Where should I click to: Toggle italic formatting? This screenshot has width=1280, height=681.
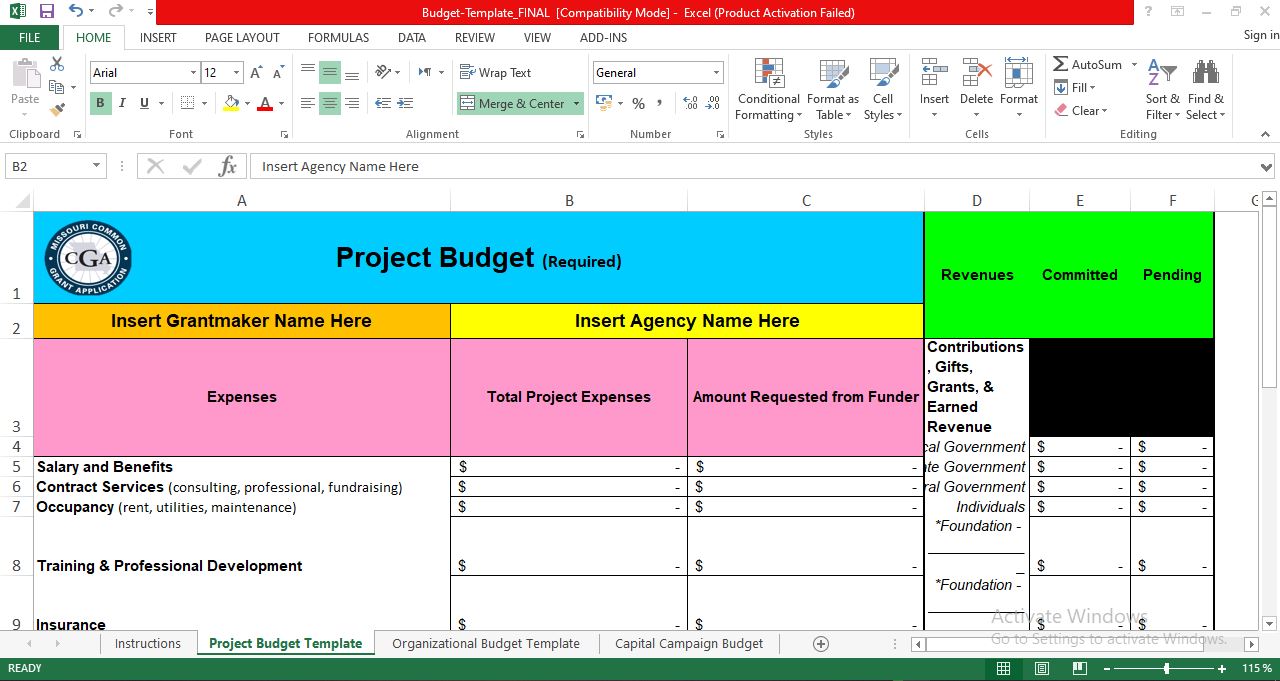pos(122,103)
